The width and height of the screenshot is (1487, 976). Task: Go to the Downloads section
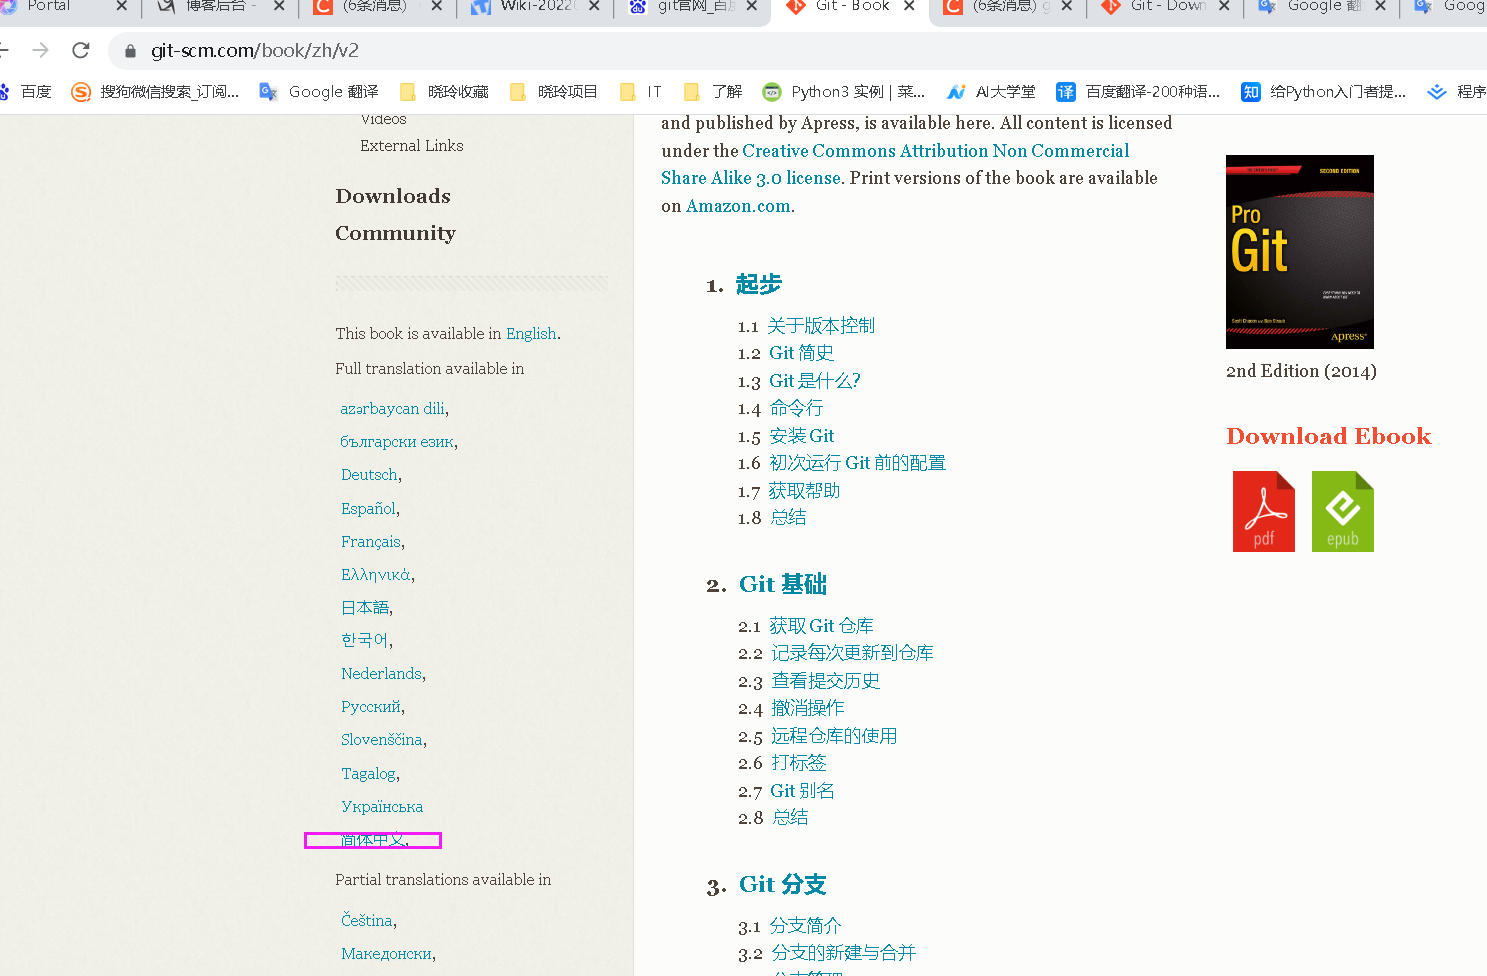393,196
